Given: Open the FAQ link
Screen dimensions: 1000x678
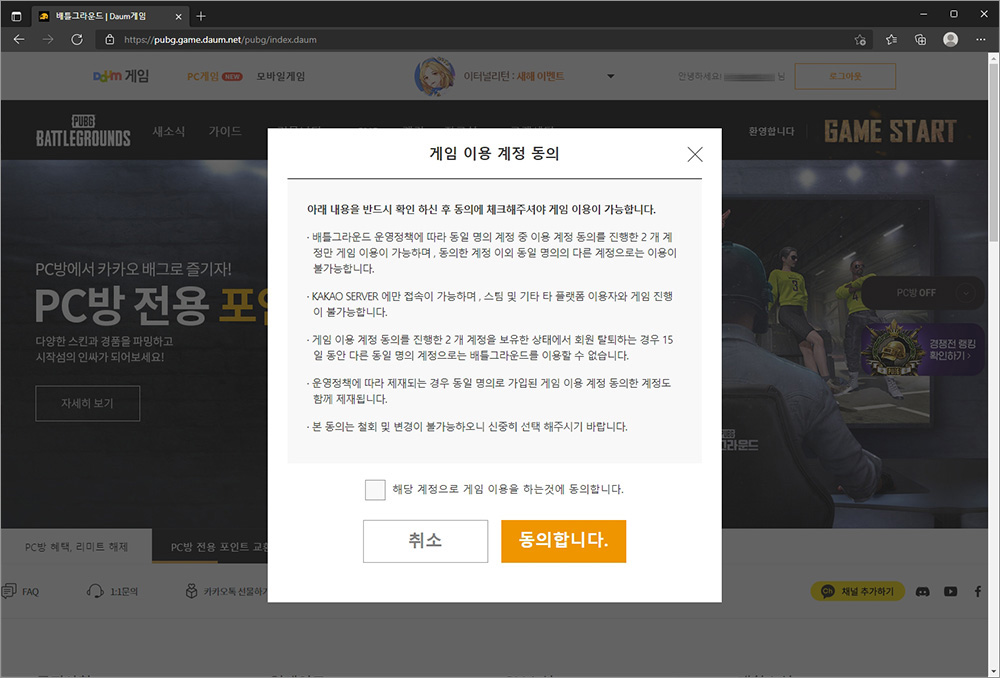Looking at the screenshot, I should 20,591.
